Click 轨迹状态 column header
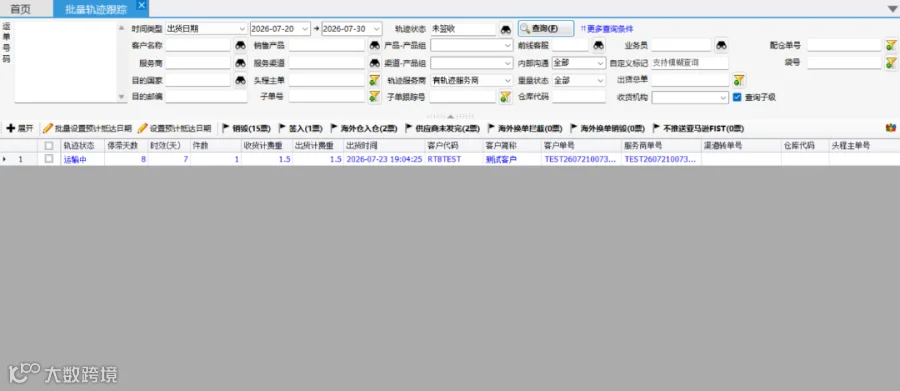The image size is (900, 391). coord(82,146)
